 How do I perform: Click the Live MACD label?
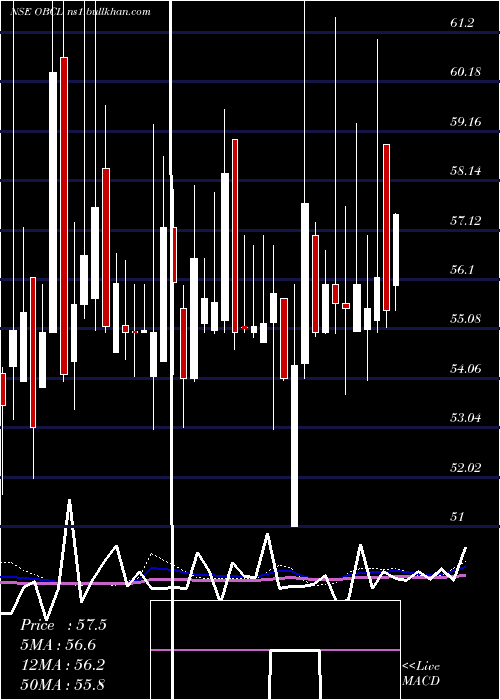click(421, 674)
